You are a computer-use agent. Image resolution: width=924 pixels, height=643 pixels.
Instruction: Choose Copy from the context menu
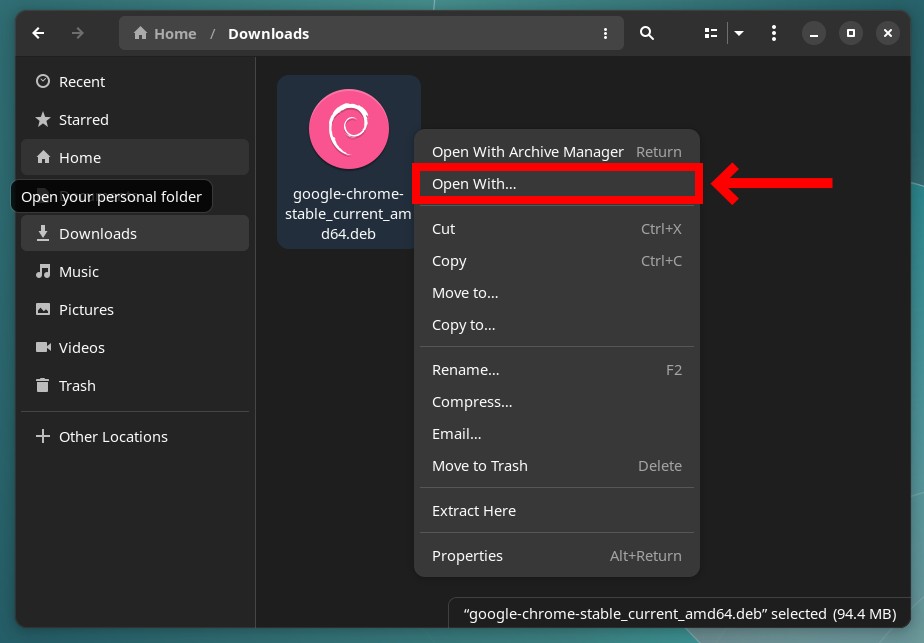[557, 261]
